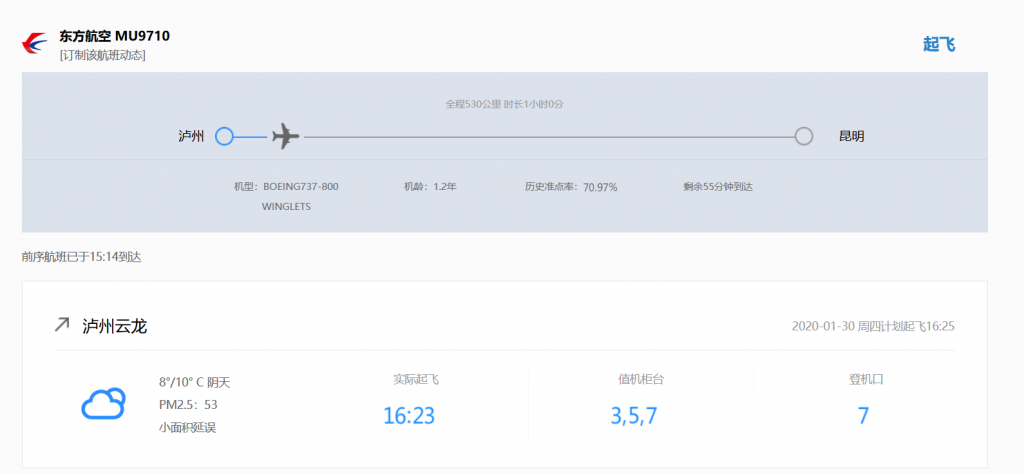This screenshot has width=1024, height=474.
Task: Open the 订制该航班动态 link
Action: click(103, 56)
